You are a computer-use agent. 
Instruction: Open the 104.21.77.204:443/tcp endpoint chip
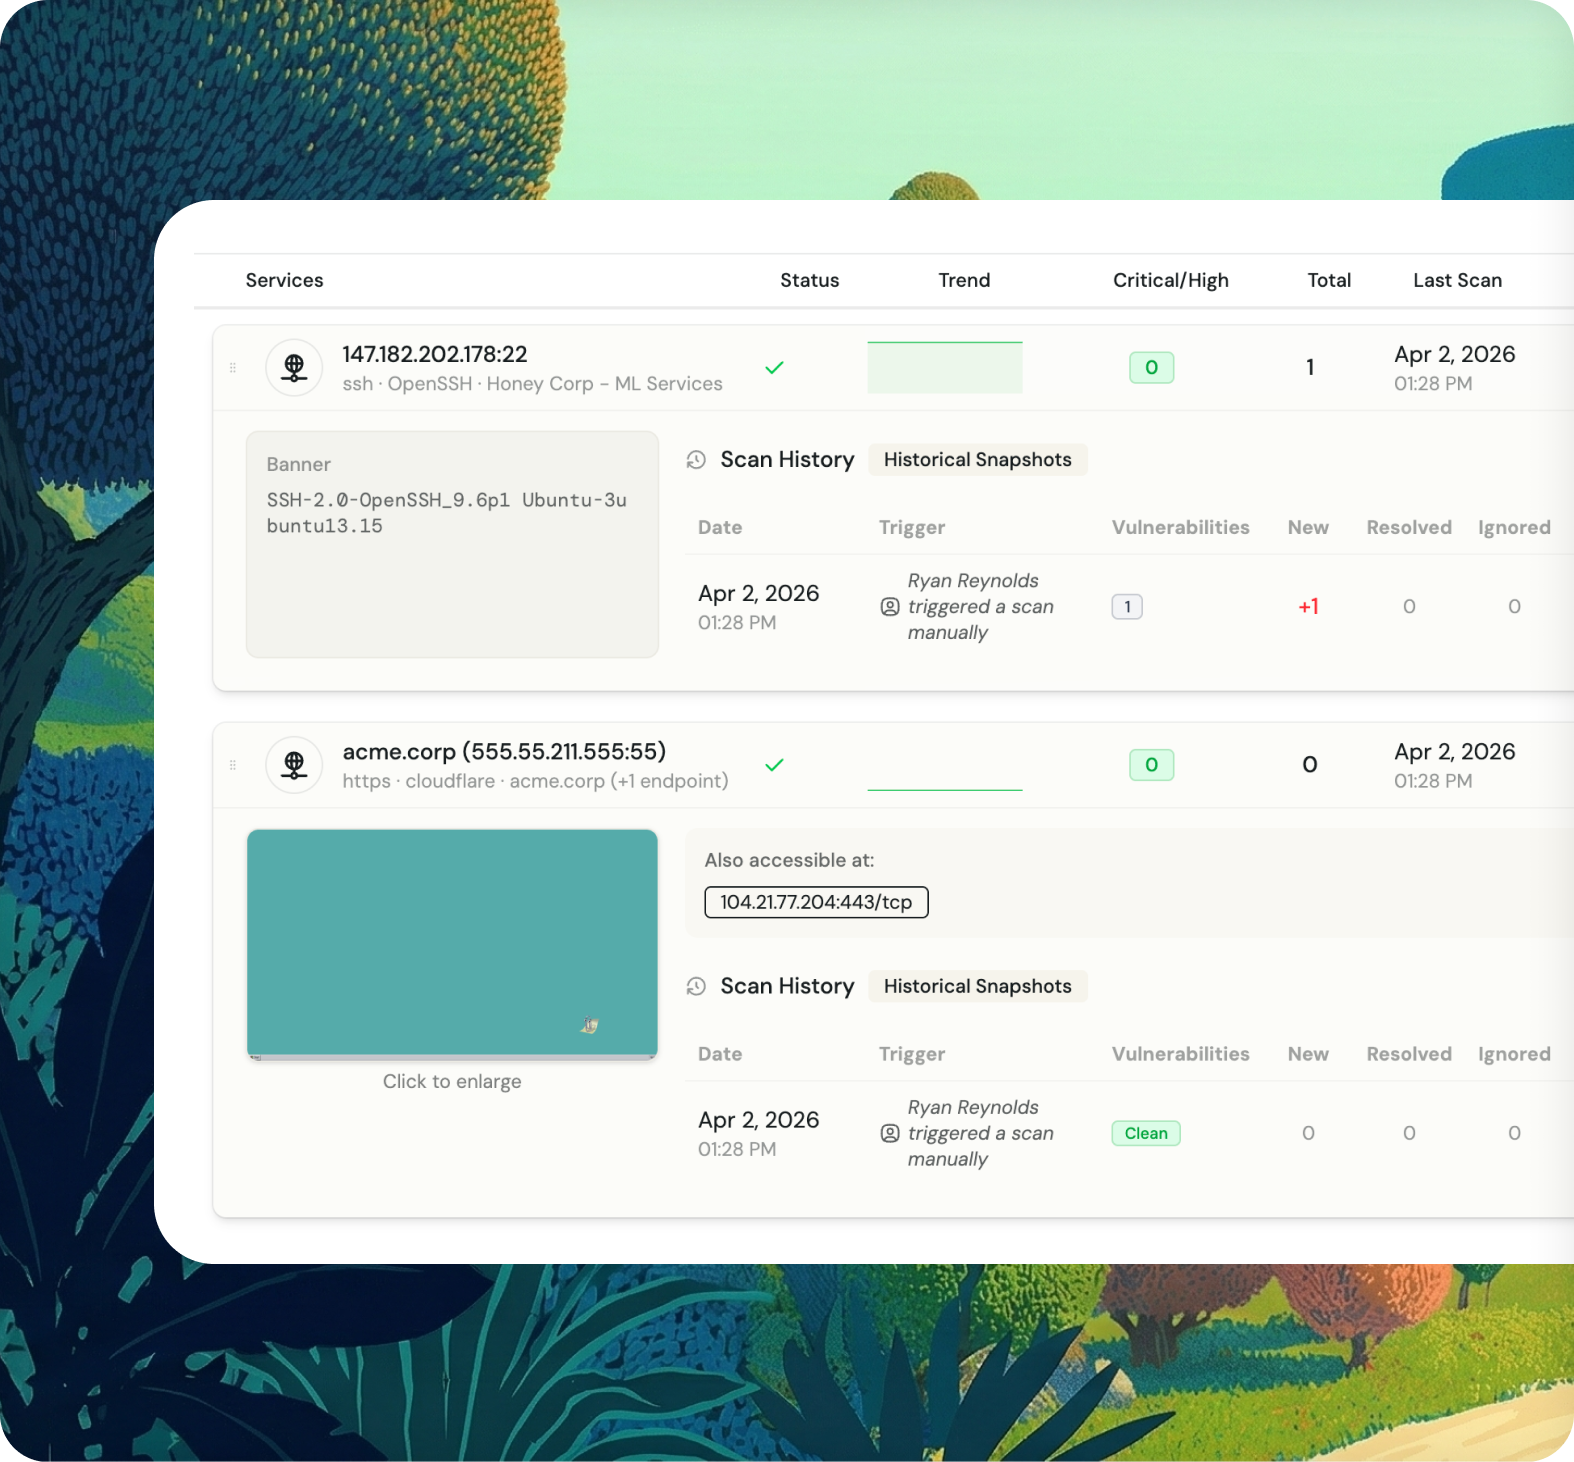(x=816, y=902)
